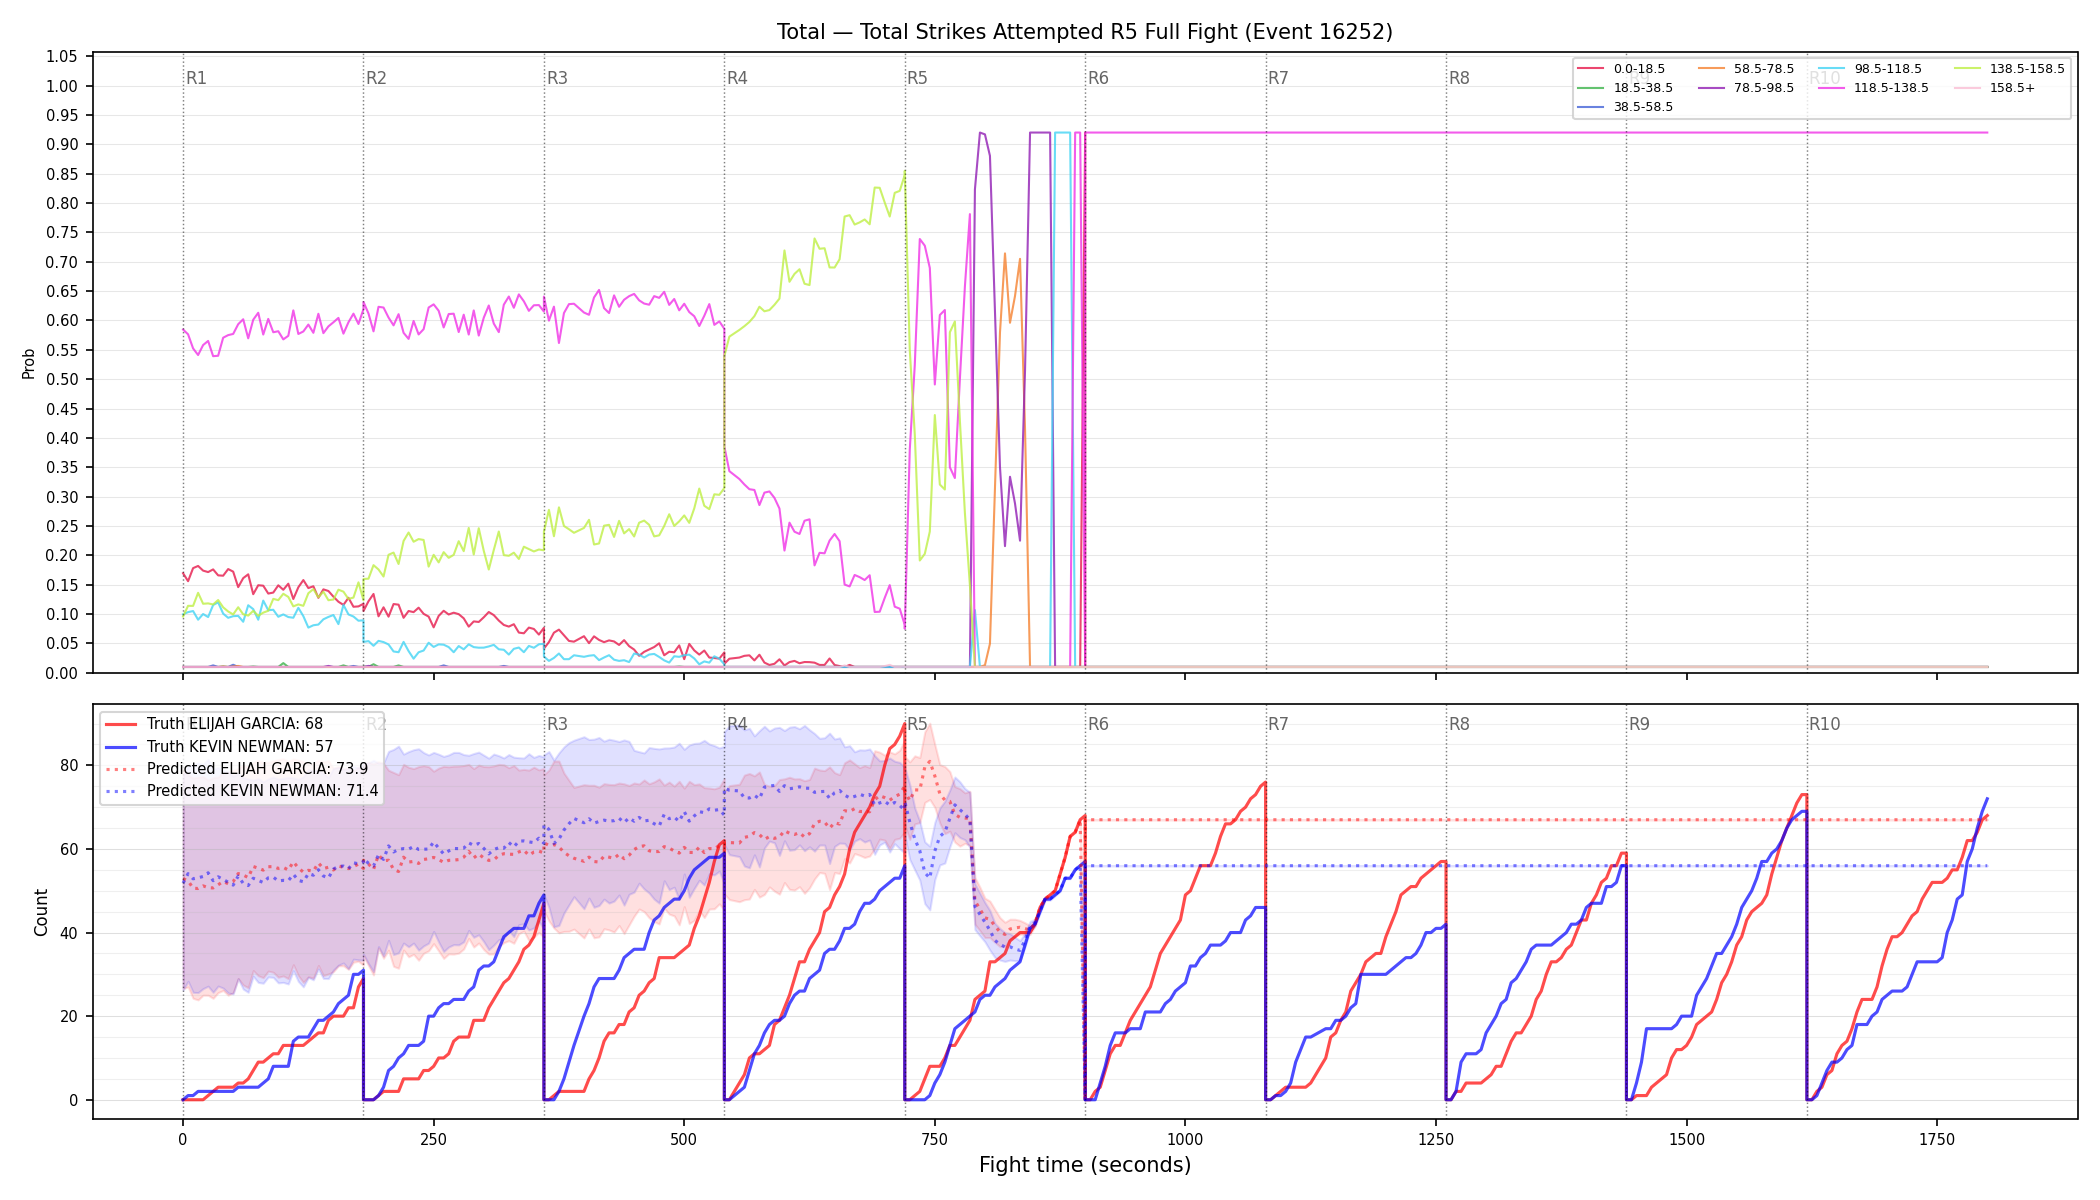Click the R10 round marker in count chart

coord(1824,724)
